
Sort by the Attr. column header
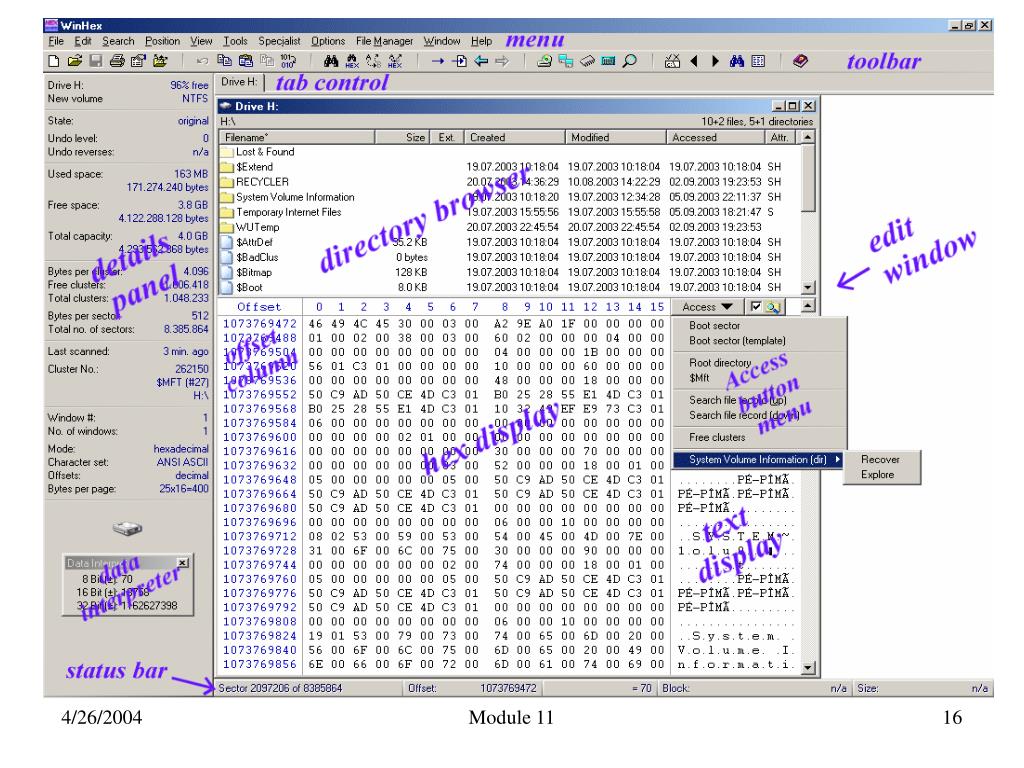[x=780, y=137]
